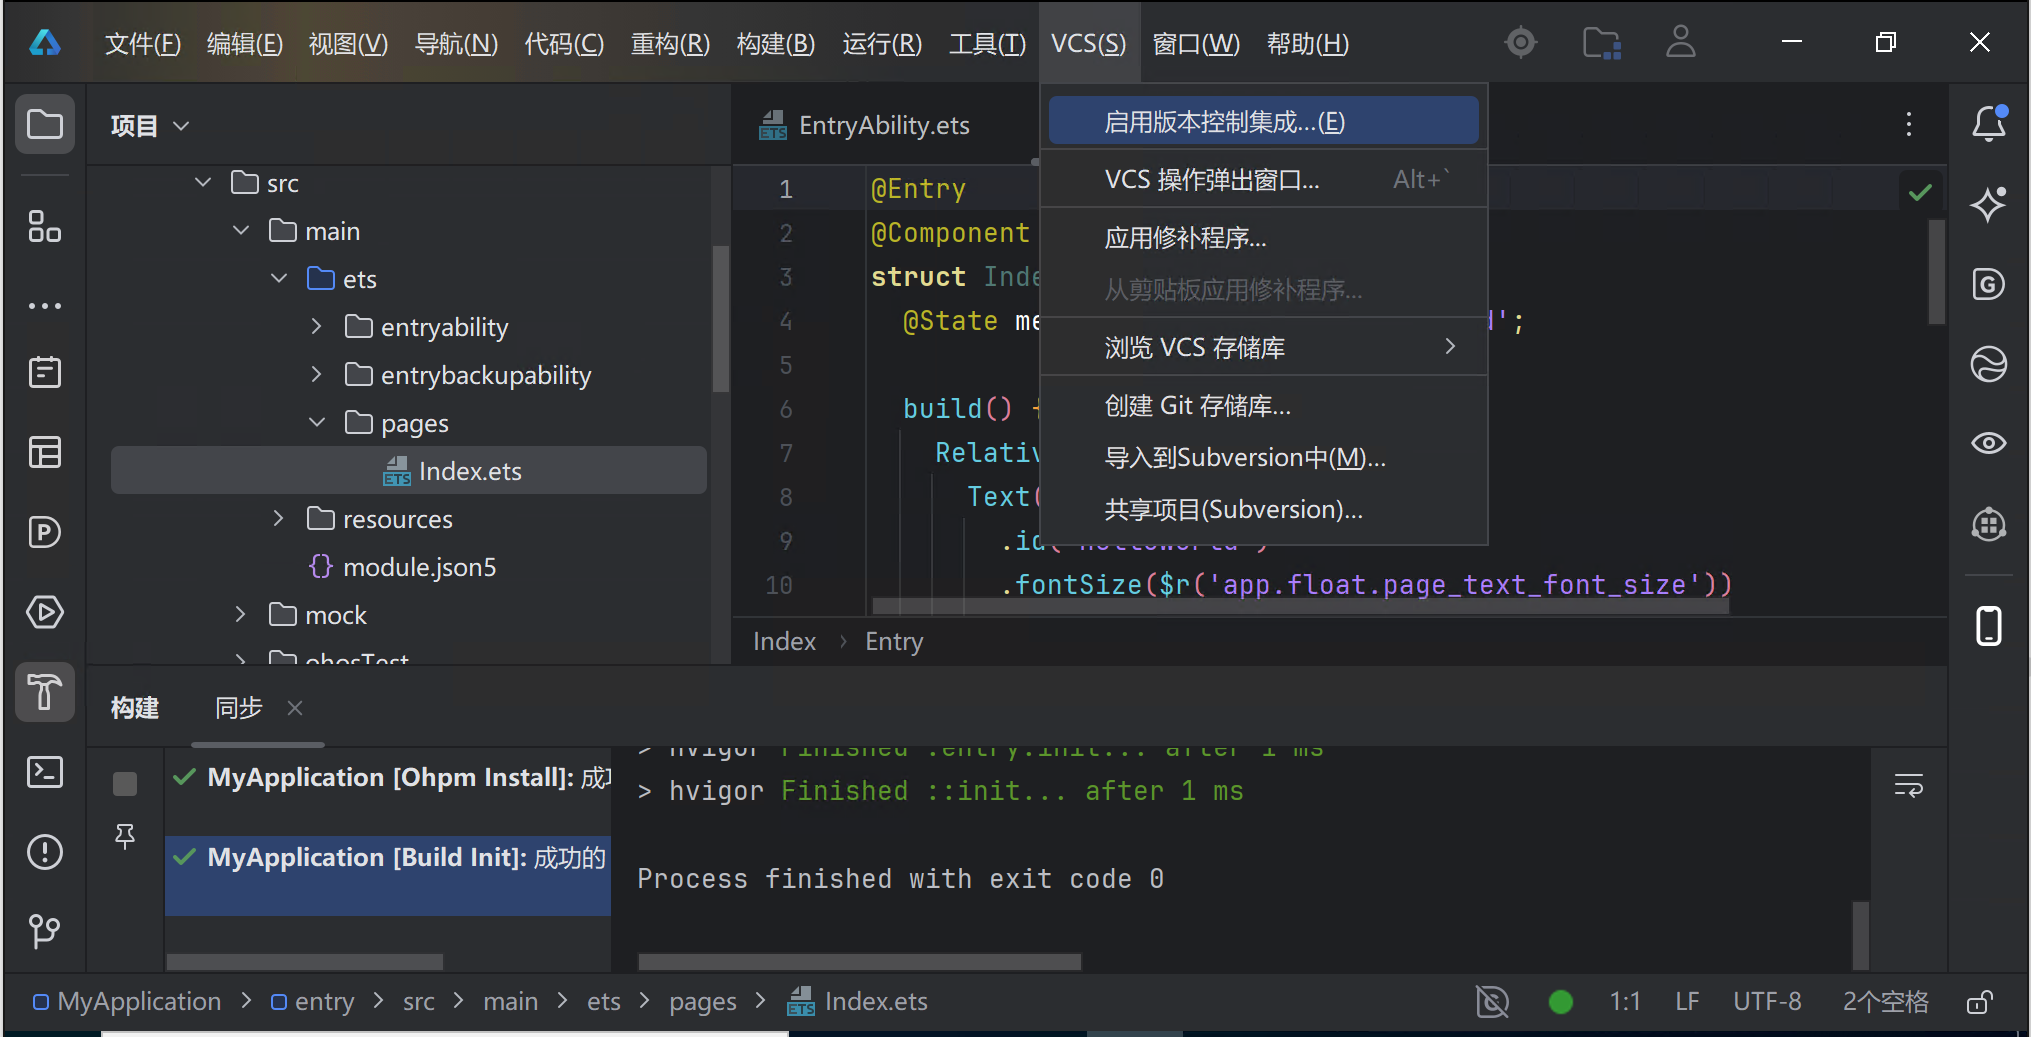This screenshot has height=1037, width=2031.
Task: Open the Structure tool window icon
Action: point(45,227)
